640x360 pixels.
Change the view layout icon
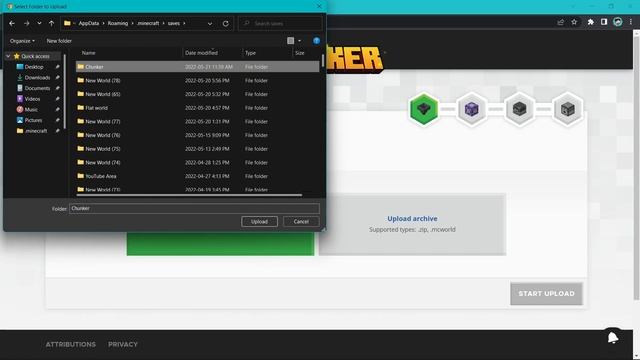(291, 41)
